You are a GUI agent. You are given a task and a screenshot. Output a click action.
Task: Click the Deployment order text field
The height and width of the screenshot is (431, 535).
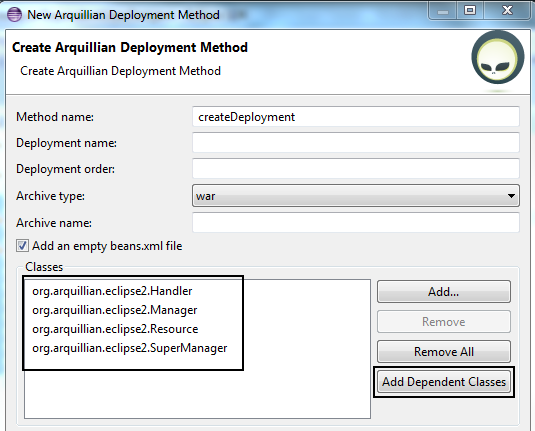pyautogui.click(x=356, y=169)
